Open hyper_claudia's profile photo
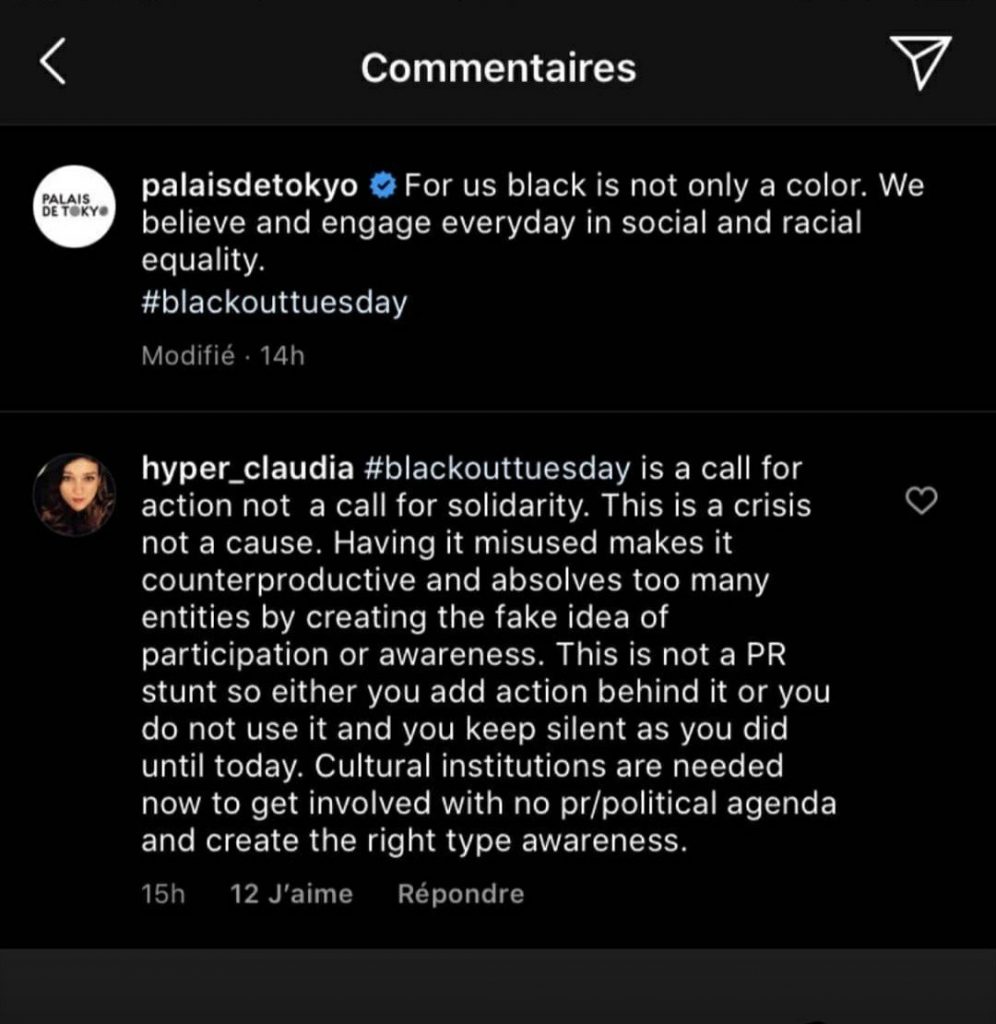 75,495
